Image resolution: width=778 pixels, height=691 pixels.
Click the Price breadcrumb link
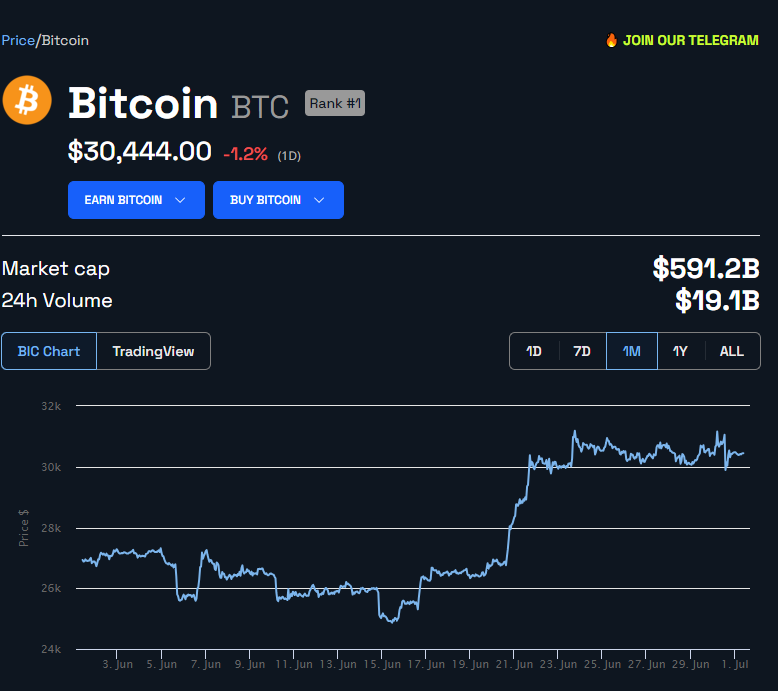point(18,40)
